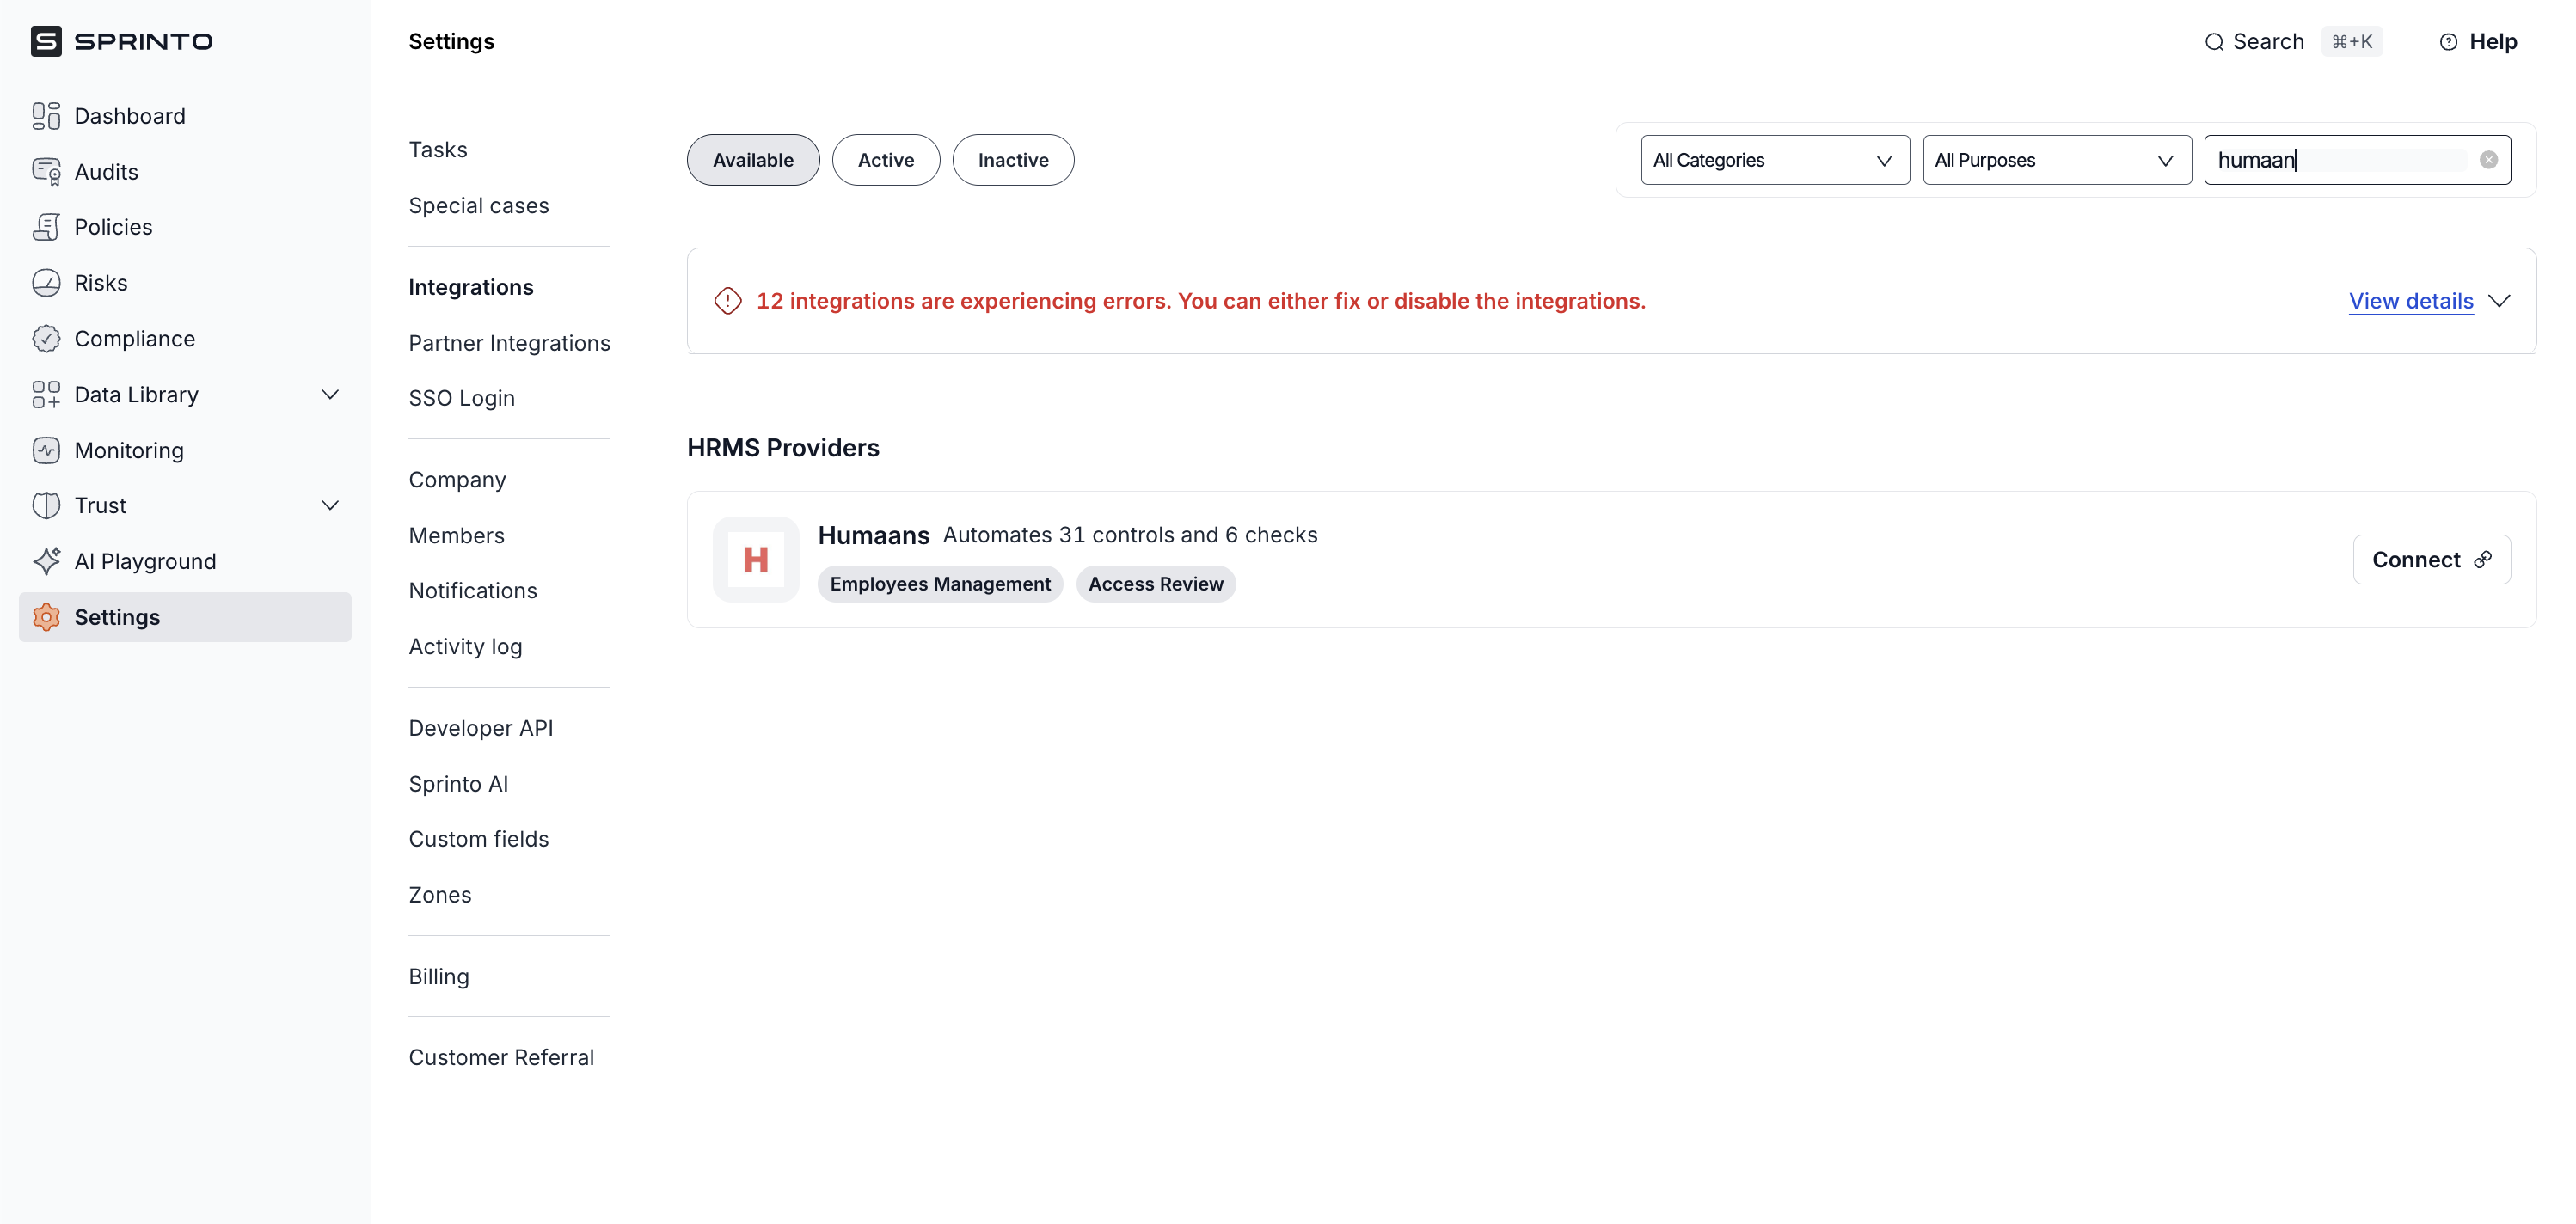Open AI Playground sparkle icon
2576x1224 pixels.
(x=46, y=561)
